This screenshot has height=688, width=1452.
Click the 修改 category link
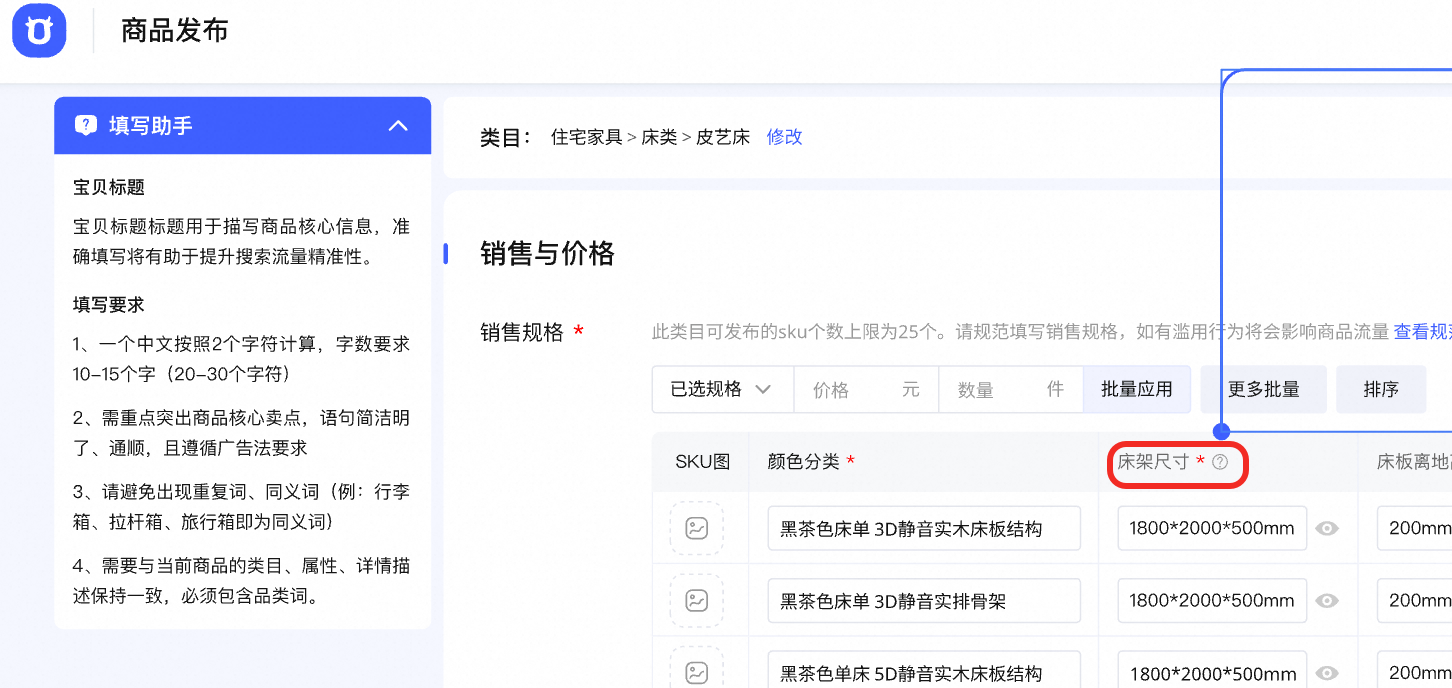click(785, 137)
